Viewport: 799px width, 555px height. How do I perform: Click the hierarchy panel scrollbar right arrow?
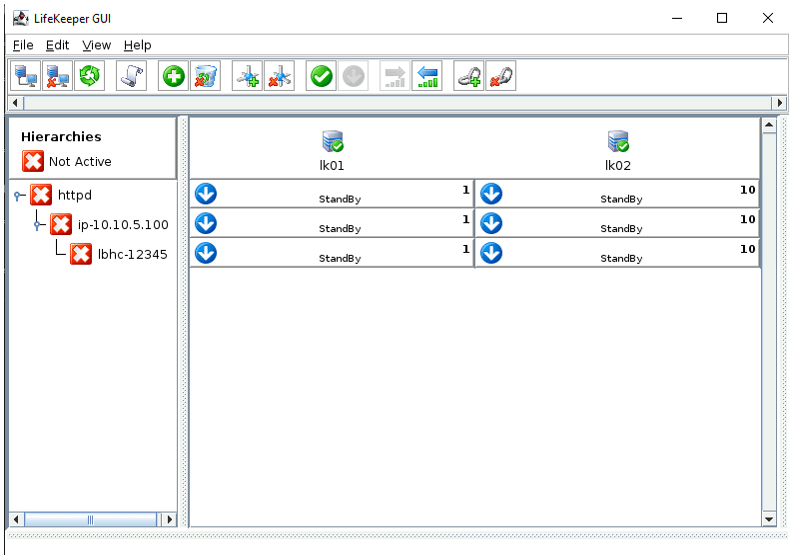coord(169,519)
